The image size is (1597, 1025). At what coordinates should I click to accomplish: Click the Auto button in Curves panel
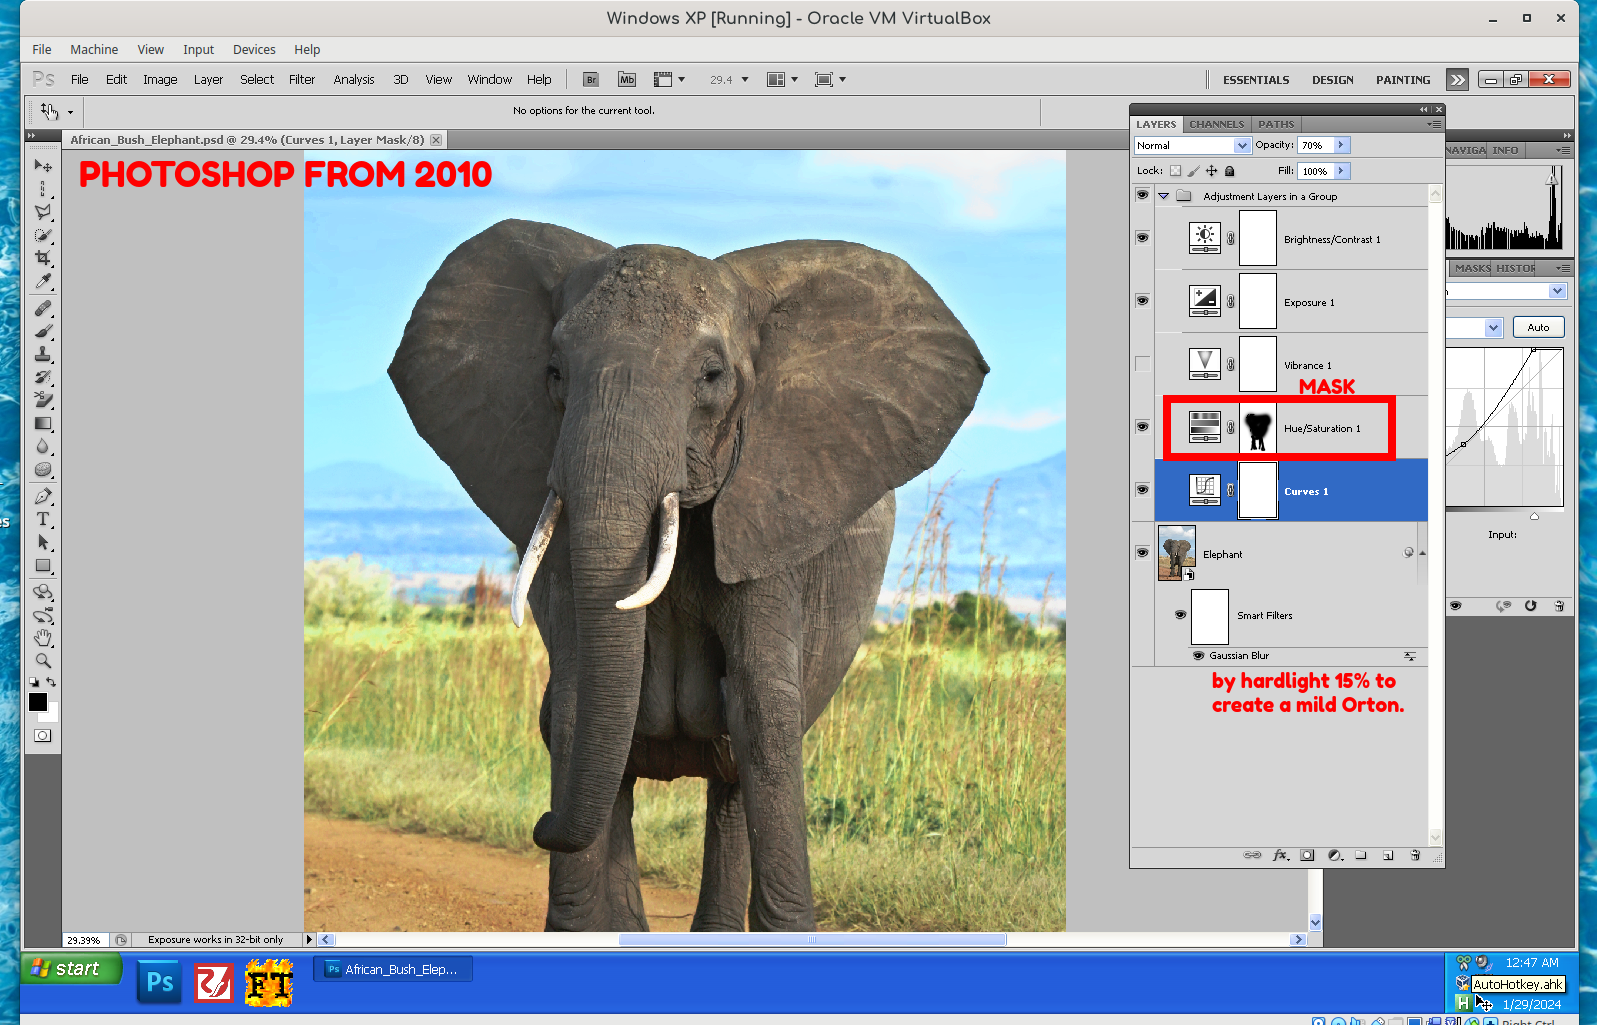pos(1538,327)
